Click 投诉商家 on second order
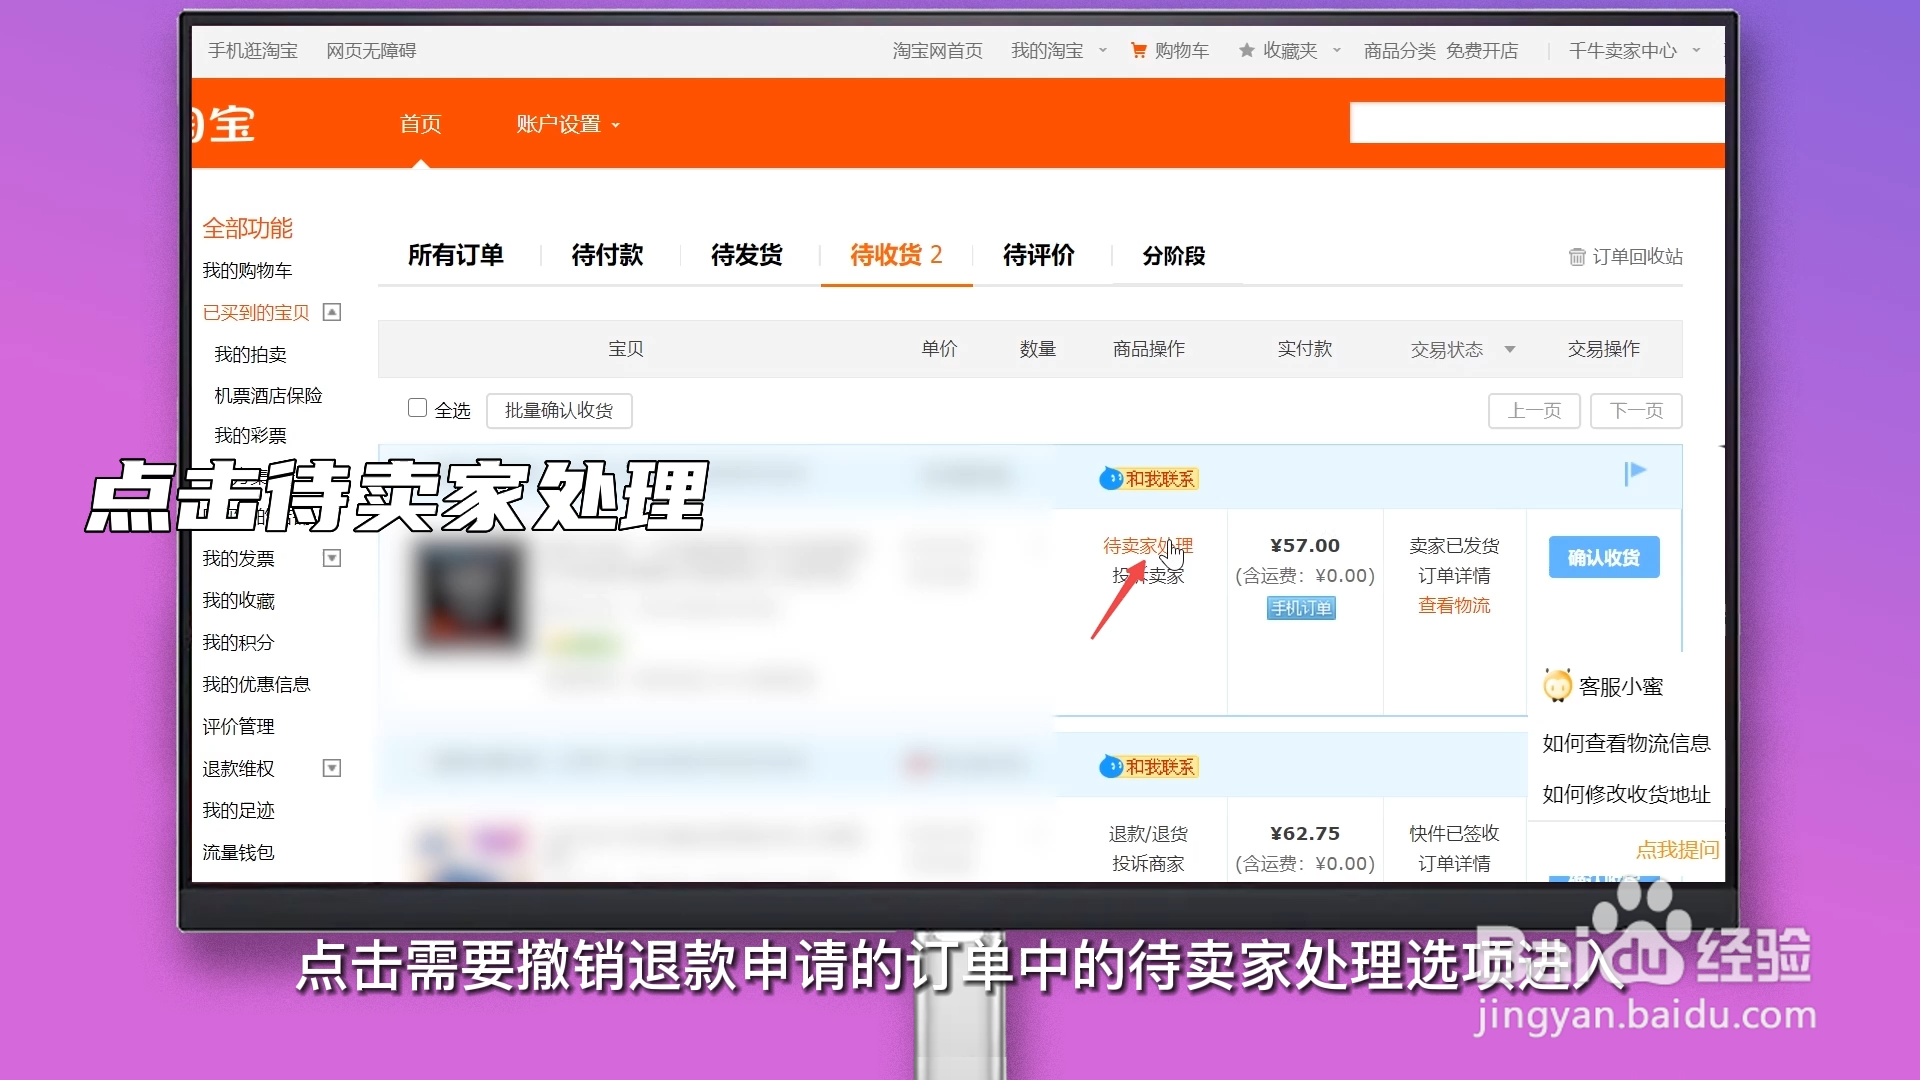The image size is (1920, 1080). 1148,864
